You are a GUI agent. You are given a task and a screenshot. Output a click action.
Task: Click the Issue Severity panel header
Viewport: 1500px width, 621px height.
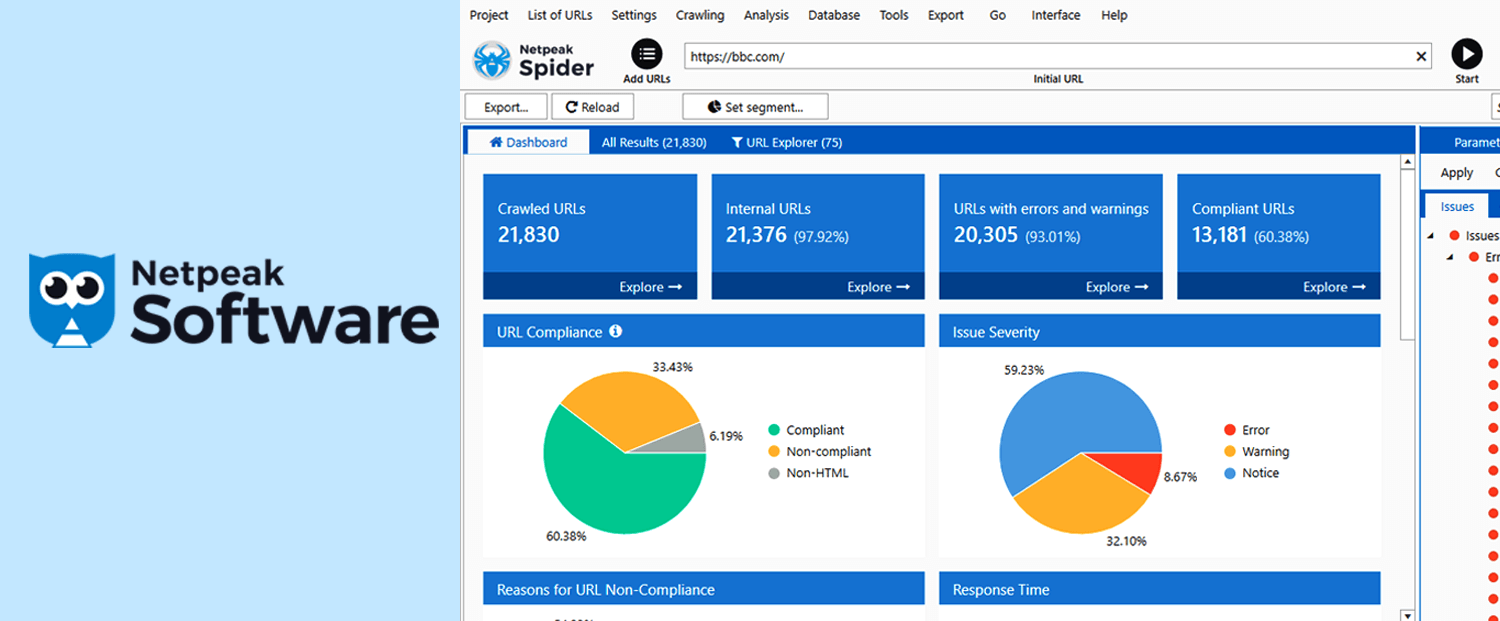tap(1160, 331)
